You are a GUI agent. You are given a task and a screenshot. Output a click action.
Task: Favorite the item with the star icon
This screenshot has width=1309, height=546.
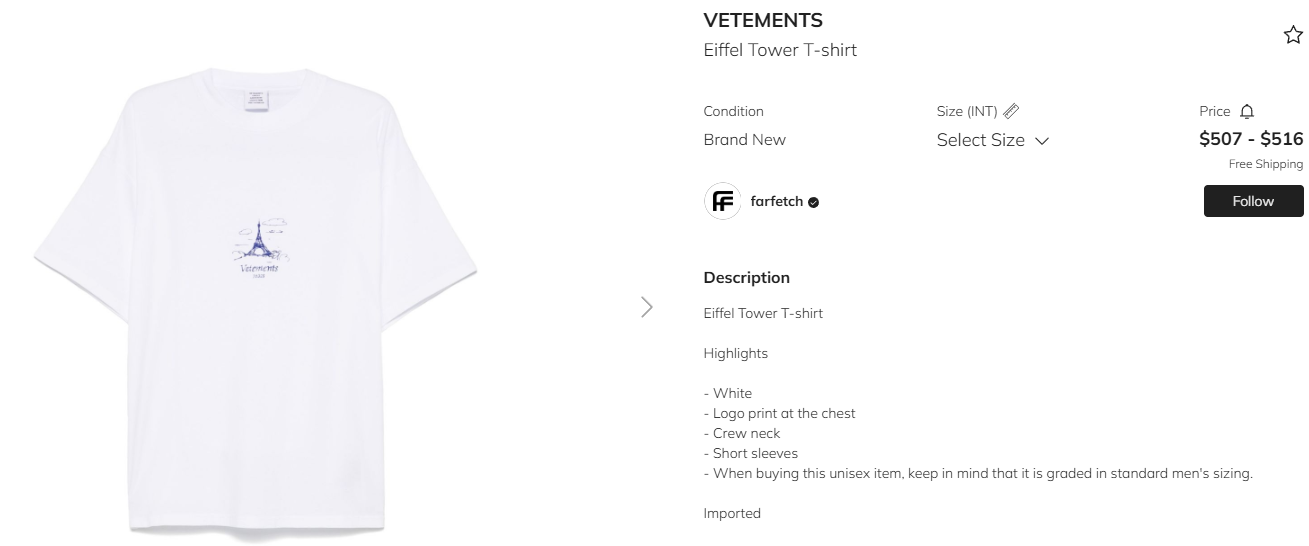[1293, 36]
